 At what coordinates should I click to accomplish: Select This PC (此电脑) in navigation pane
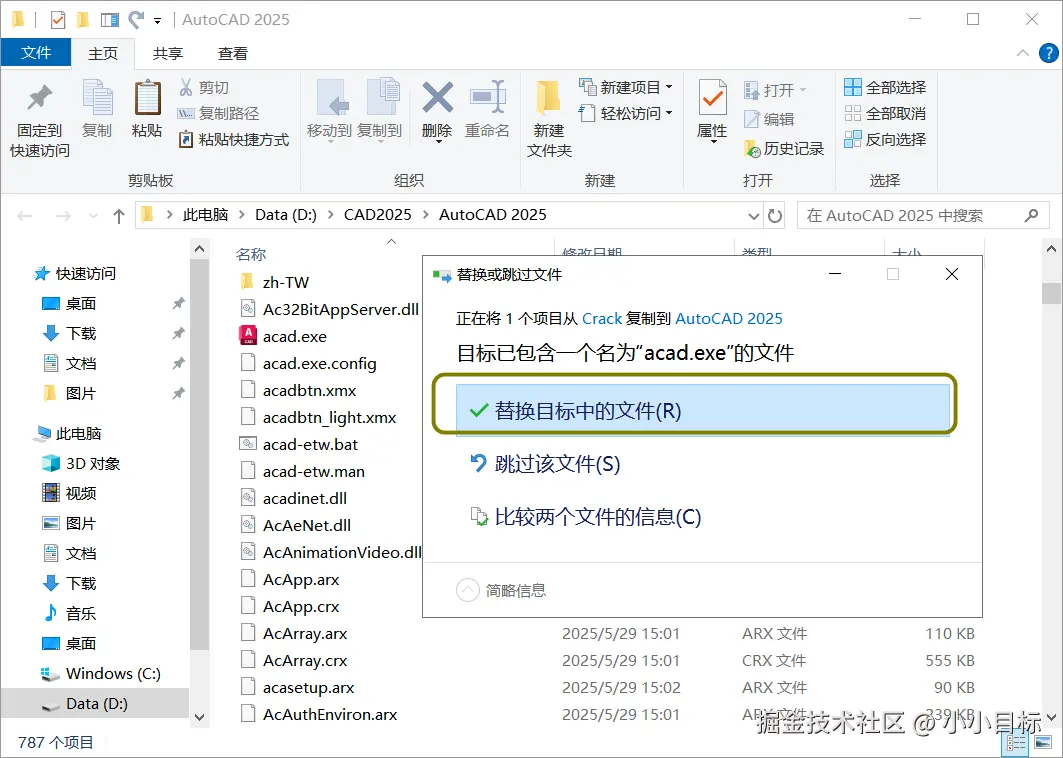click(x=69, y=433)
